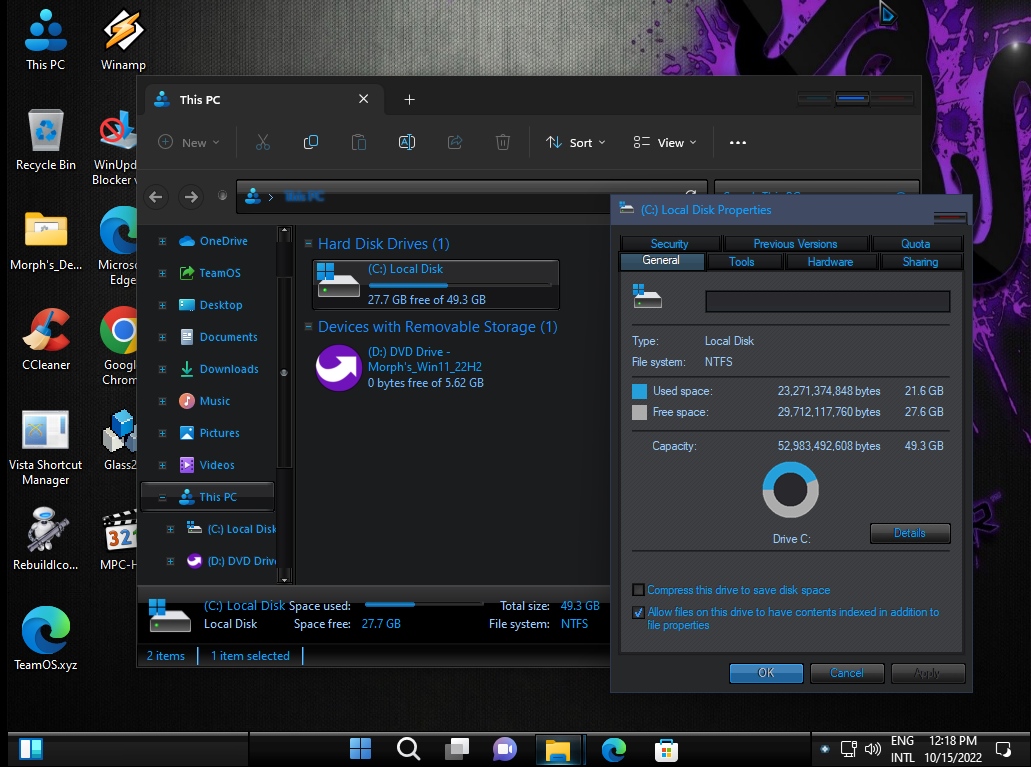
Task: Click the Delete trash icon in toolbar
Action: pos(503,143)
